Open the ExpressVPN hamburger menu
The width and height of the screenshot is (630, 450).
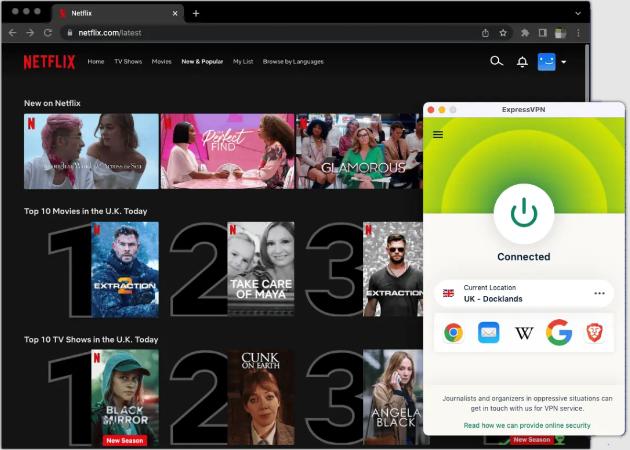438,135
